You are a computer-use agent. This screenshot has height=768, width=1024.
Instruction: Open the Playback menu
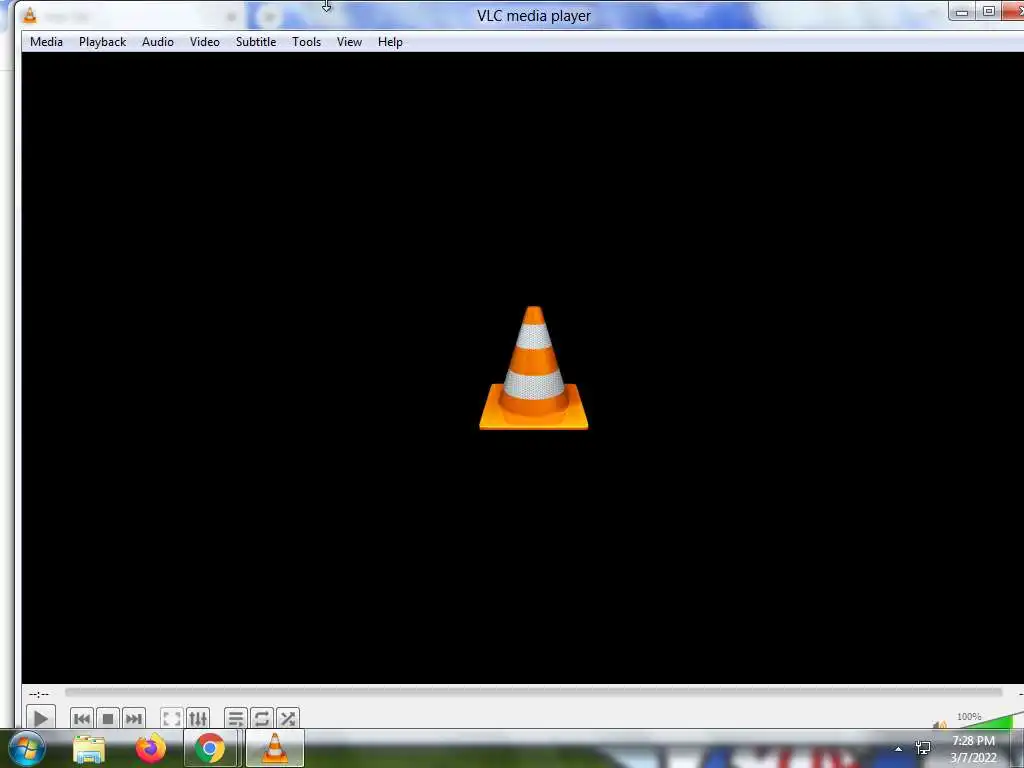pos(103,42)
